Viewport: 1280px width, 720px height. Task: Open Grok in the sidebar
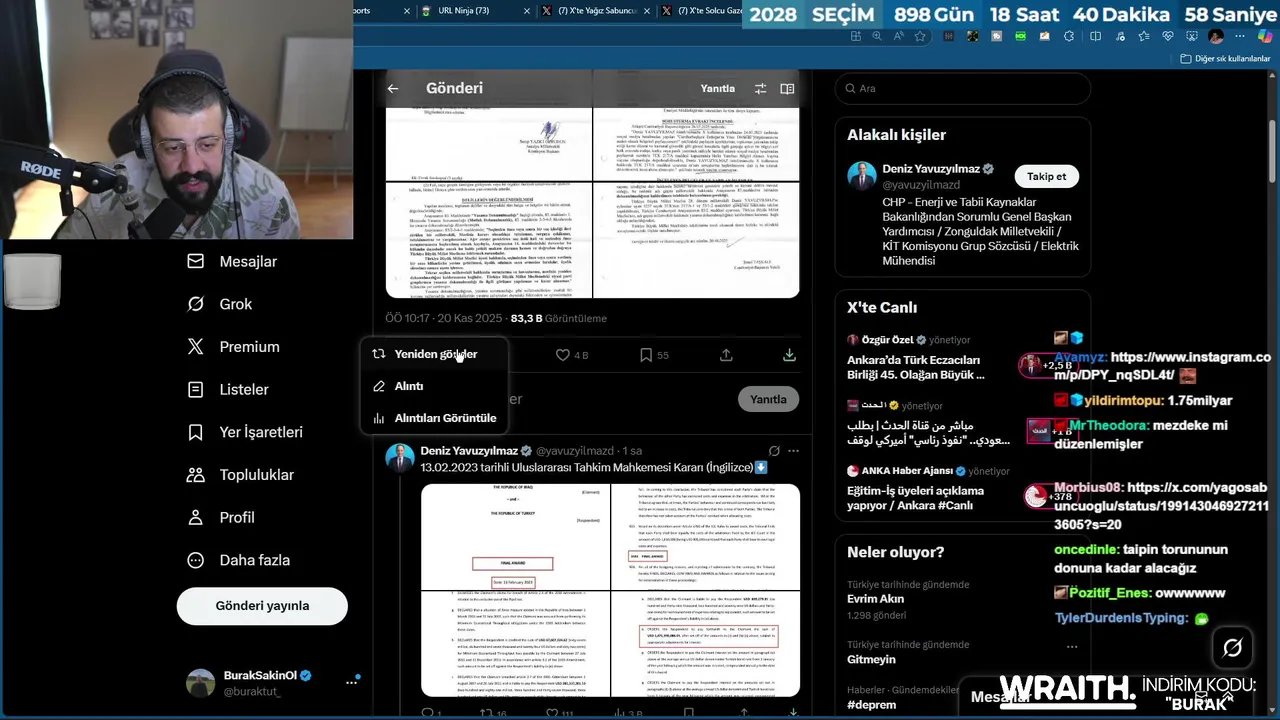click(x=220, y=304)
